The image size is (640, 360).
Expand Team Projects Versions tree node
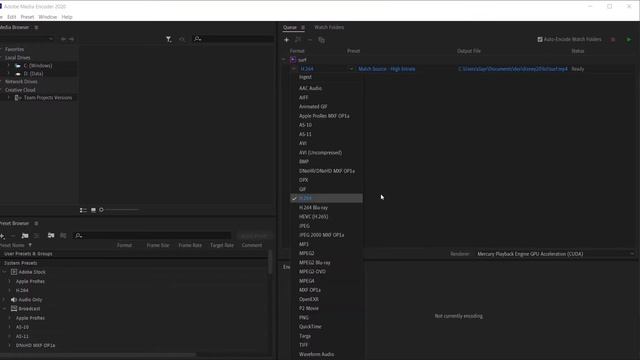tap(9, 98)
